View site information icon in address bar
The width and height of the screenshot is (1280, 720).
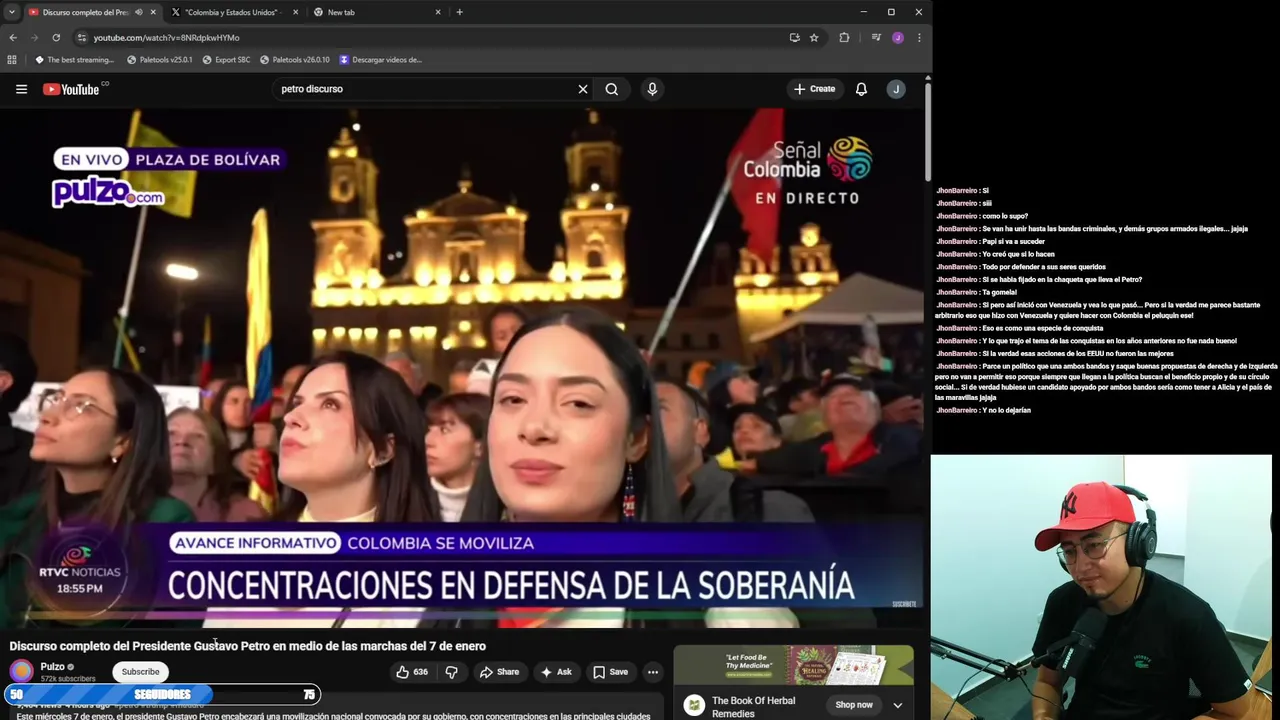click(82, 37)
